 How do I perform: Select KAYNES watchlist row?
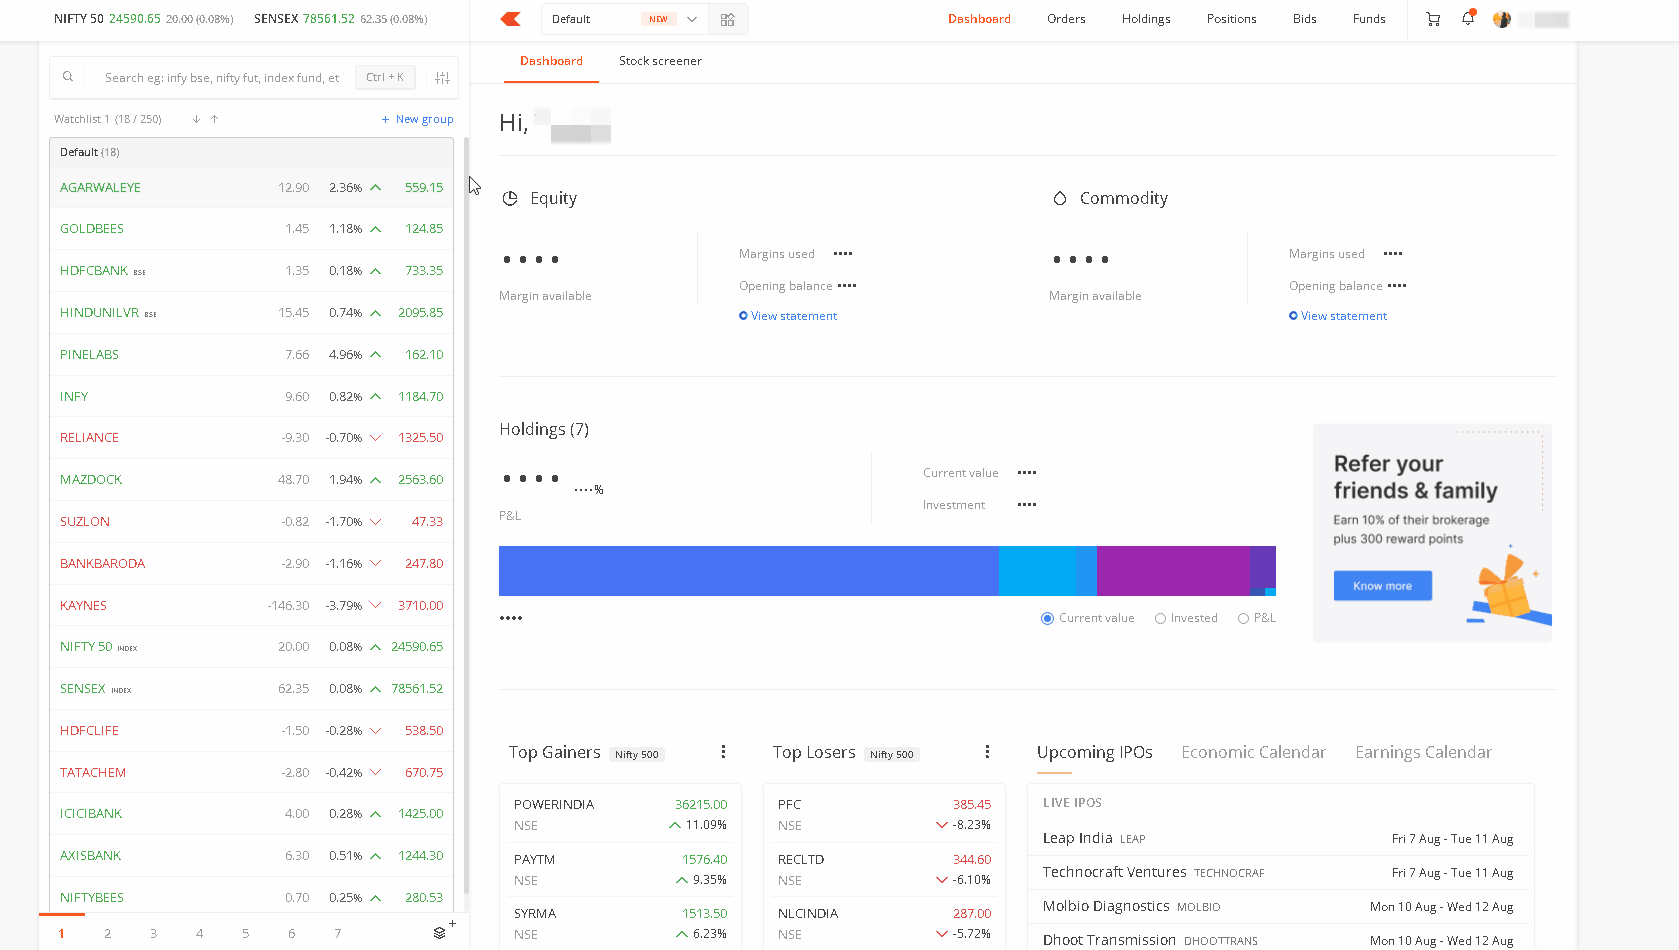point(252,605)
